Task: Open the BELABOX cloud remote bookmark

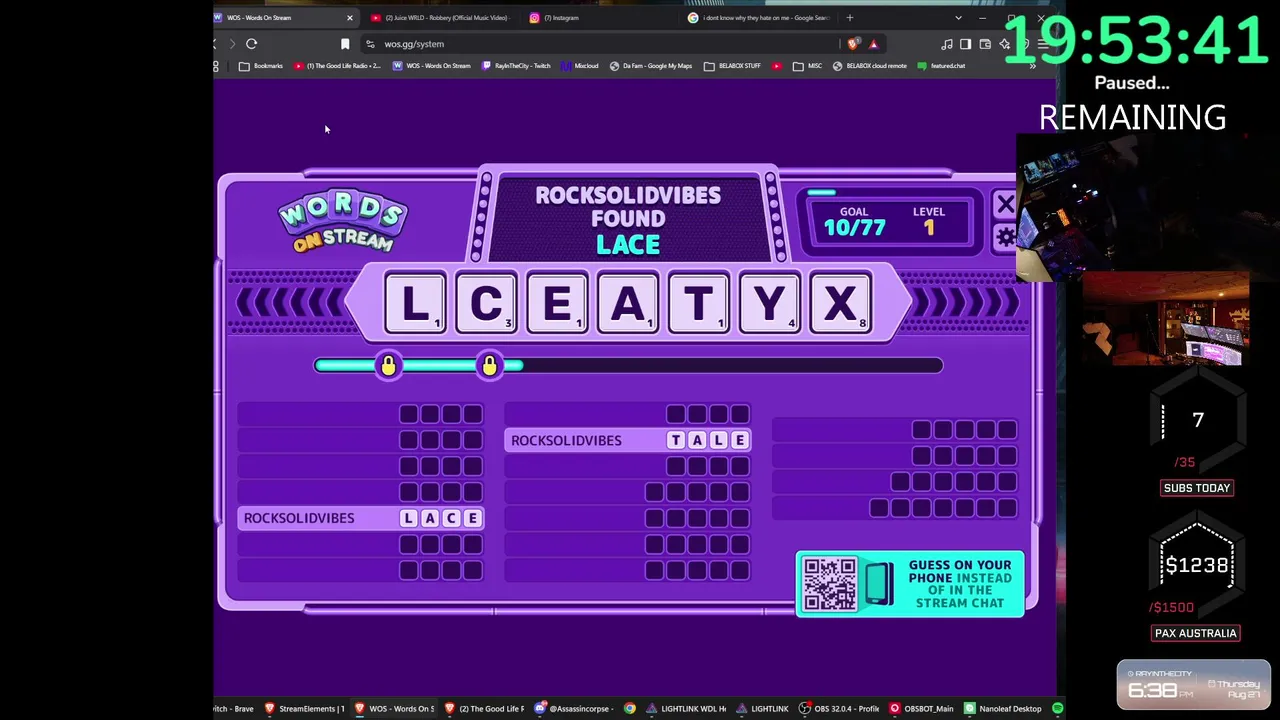Action: coord(870,66)
